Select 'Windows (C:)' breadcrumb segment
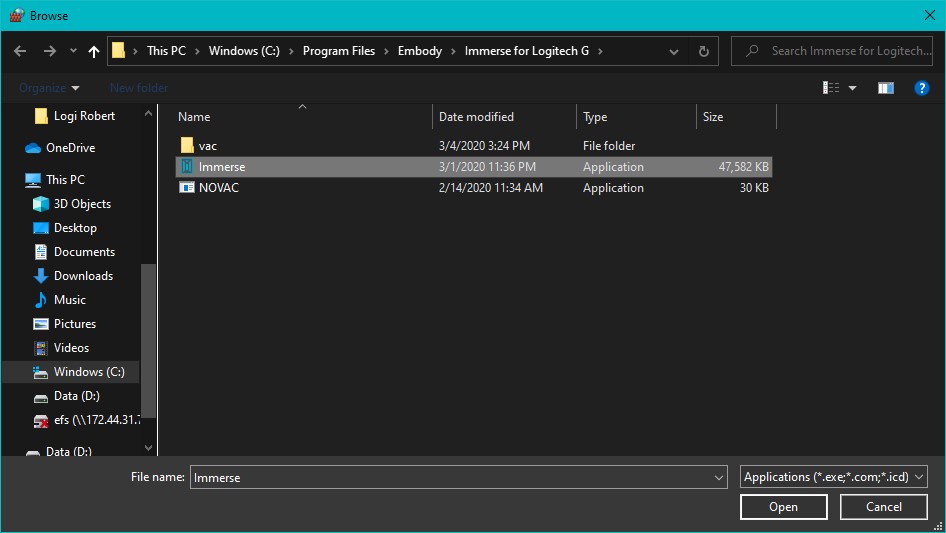 coord(244,51)
